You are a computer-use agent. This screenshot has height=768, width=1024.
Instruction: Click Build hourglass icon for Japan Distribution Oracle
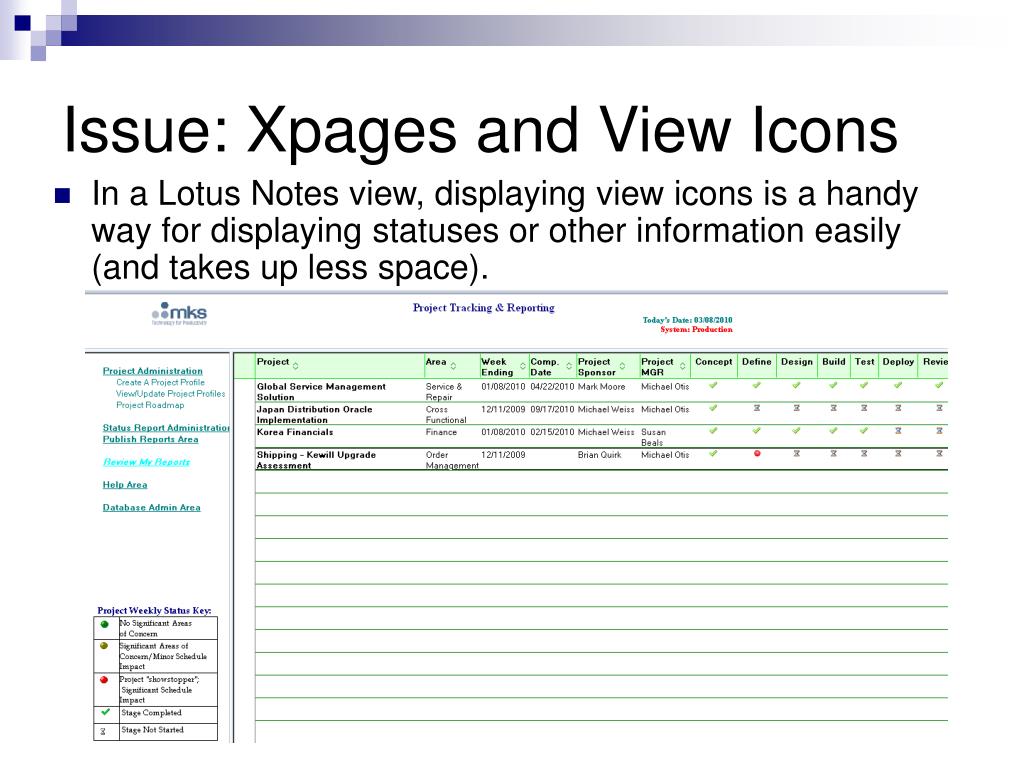click(834, 408)
